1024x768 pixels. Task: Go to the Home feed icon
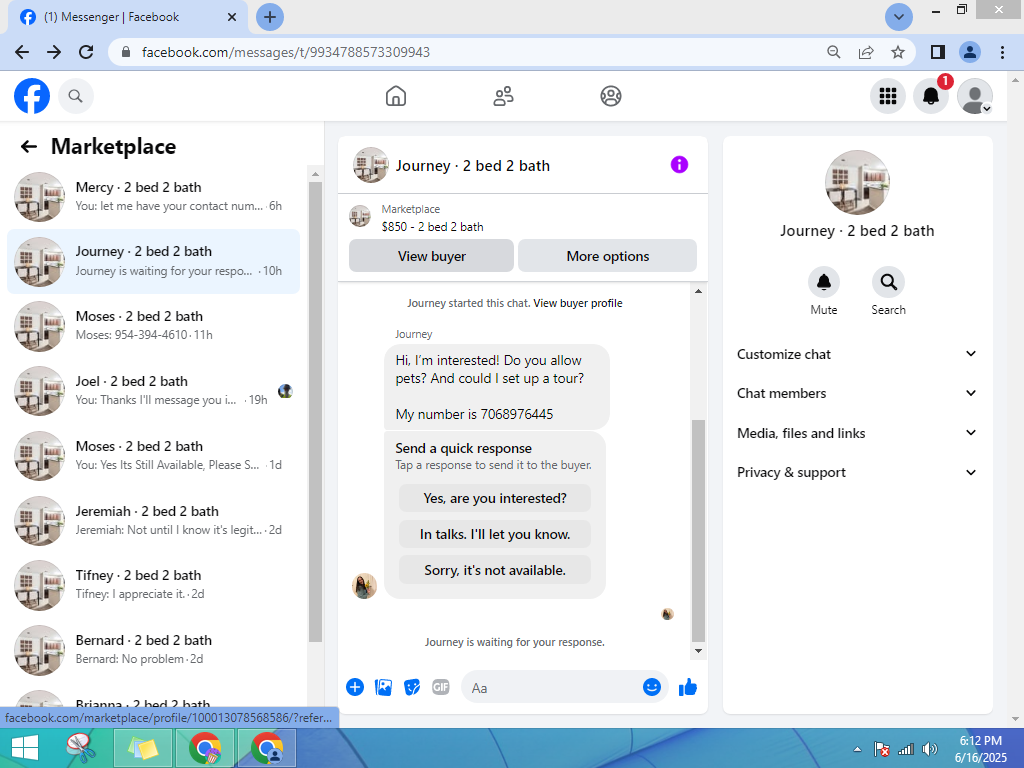tap(396, 96)
